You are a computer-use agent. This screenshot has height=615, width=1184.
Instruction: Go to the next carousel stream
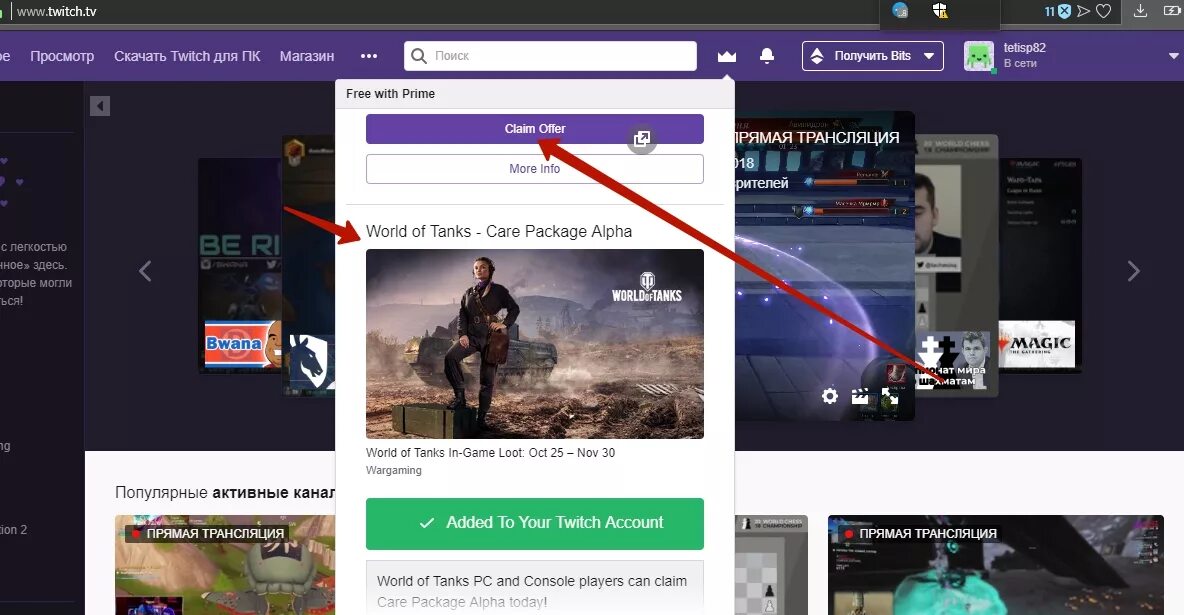click(1133, 270)
